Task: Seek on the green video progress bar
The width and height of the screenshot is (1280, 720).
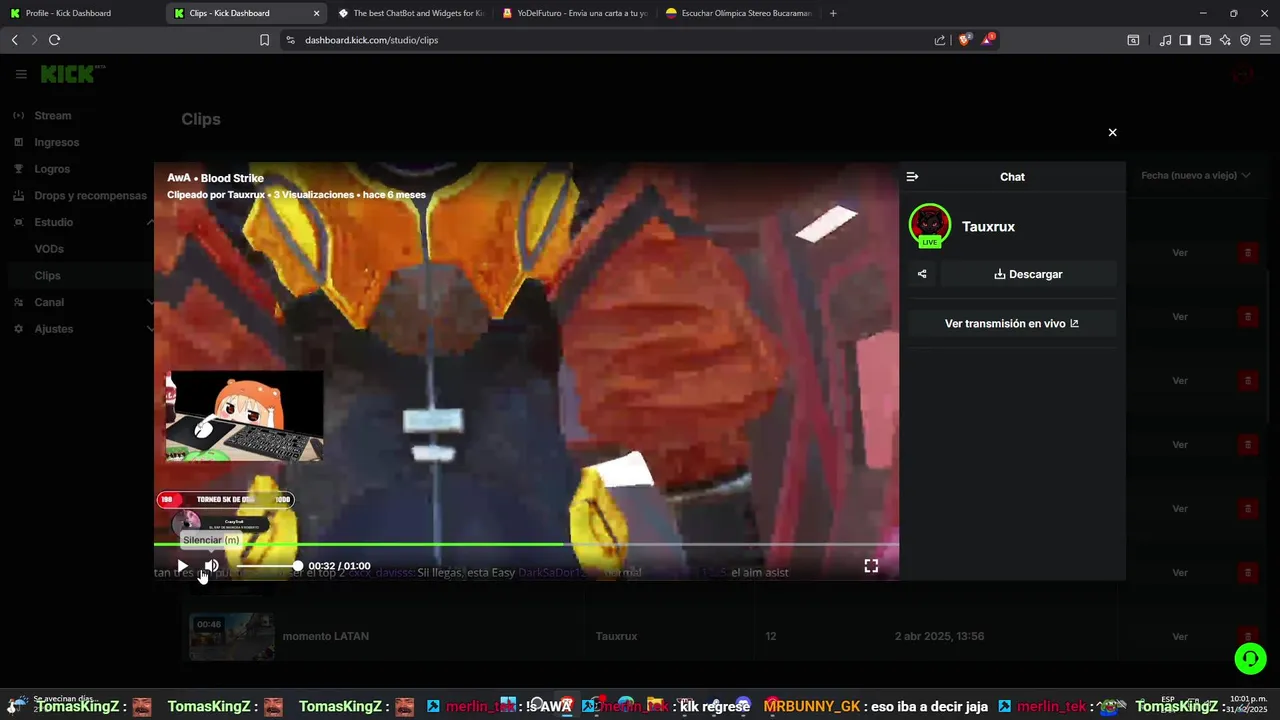Action: tap(526, 544)
